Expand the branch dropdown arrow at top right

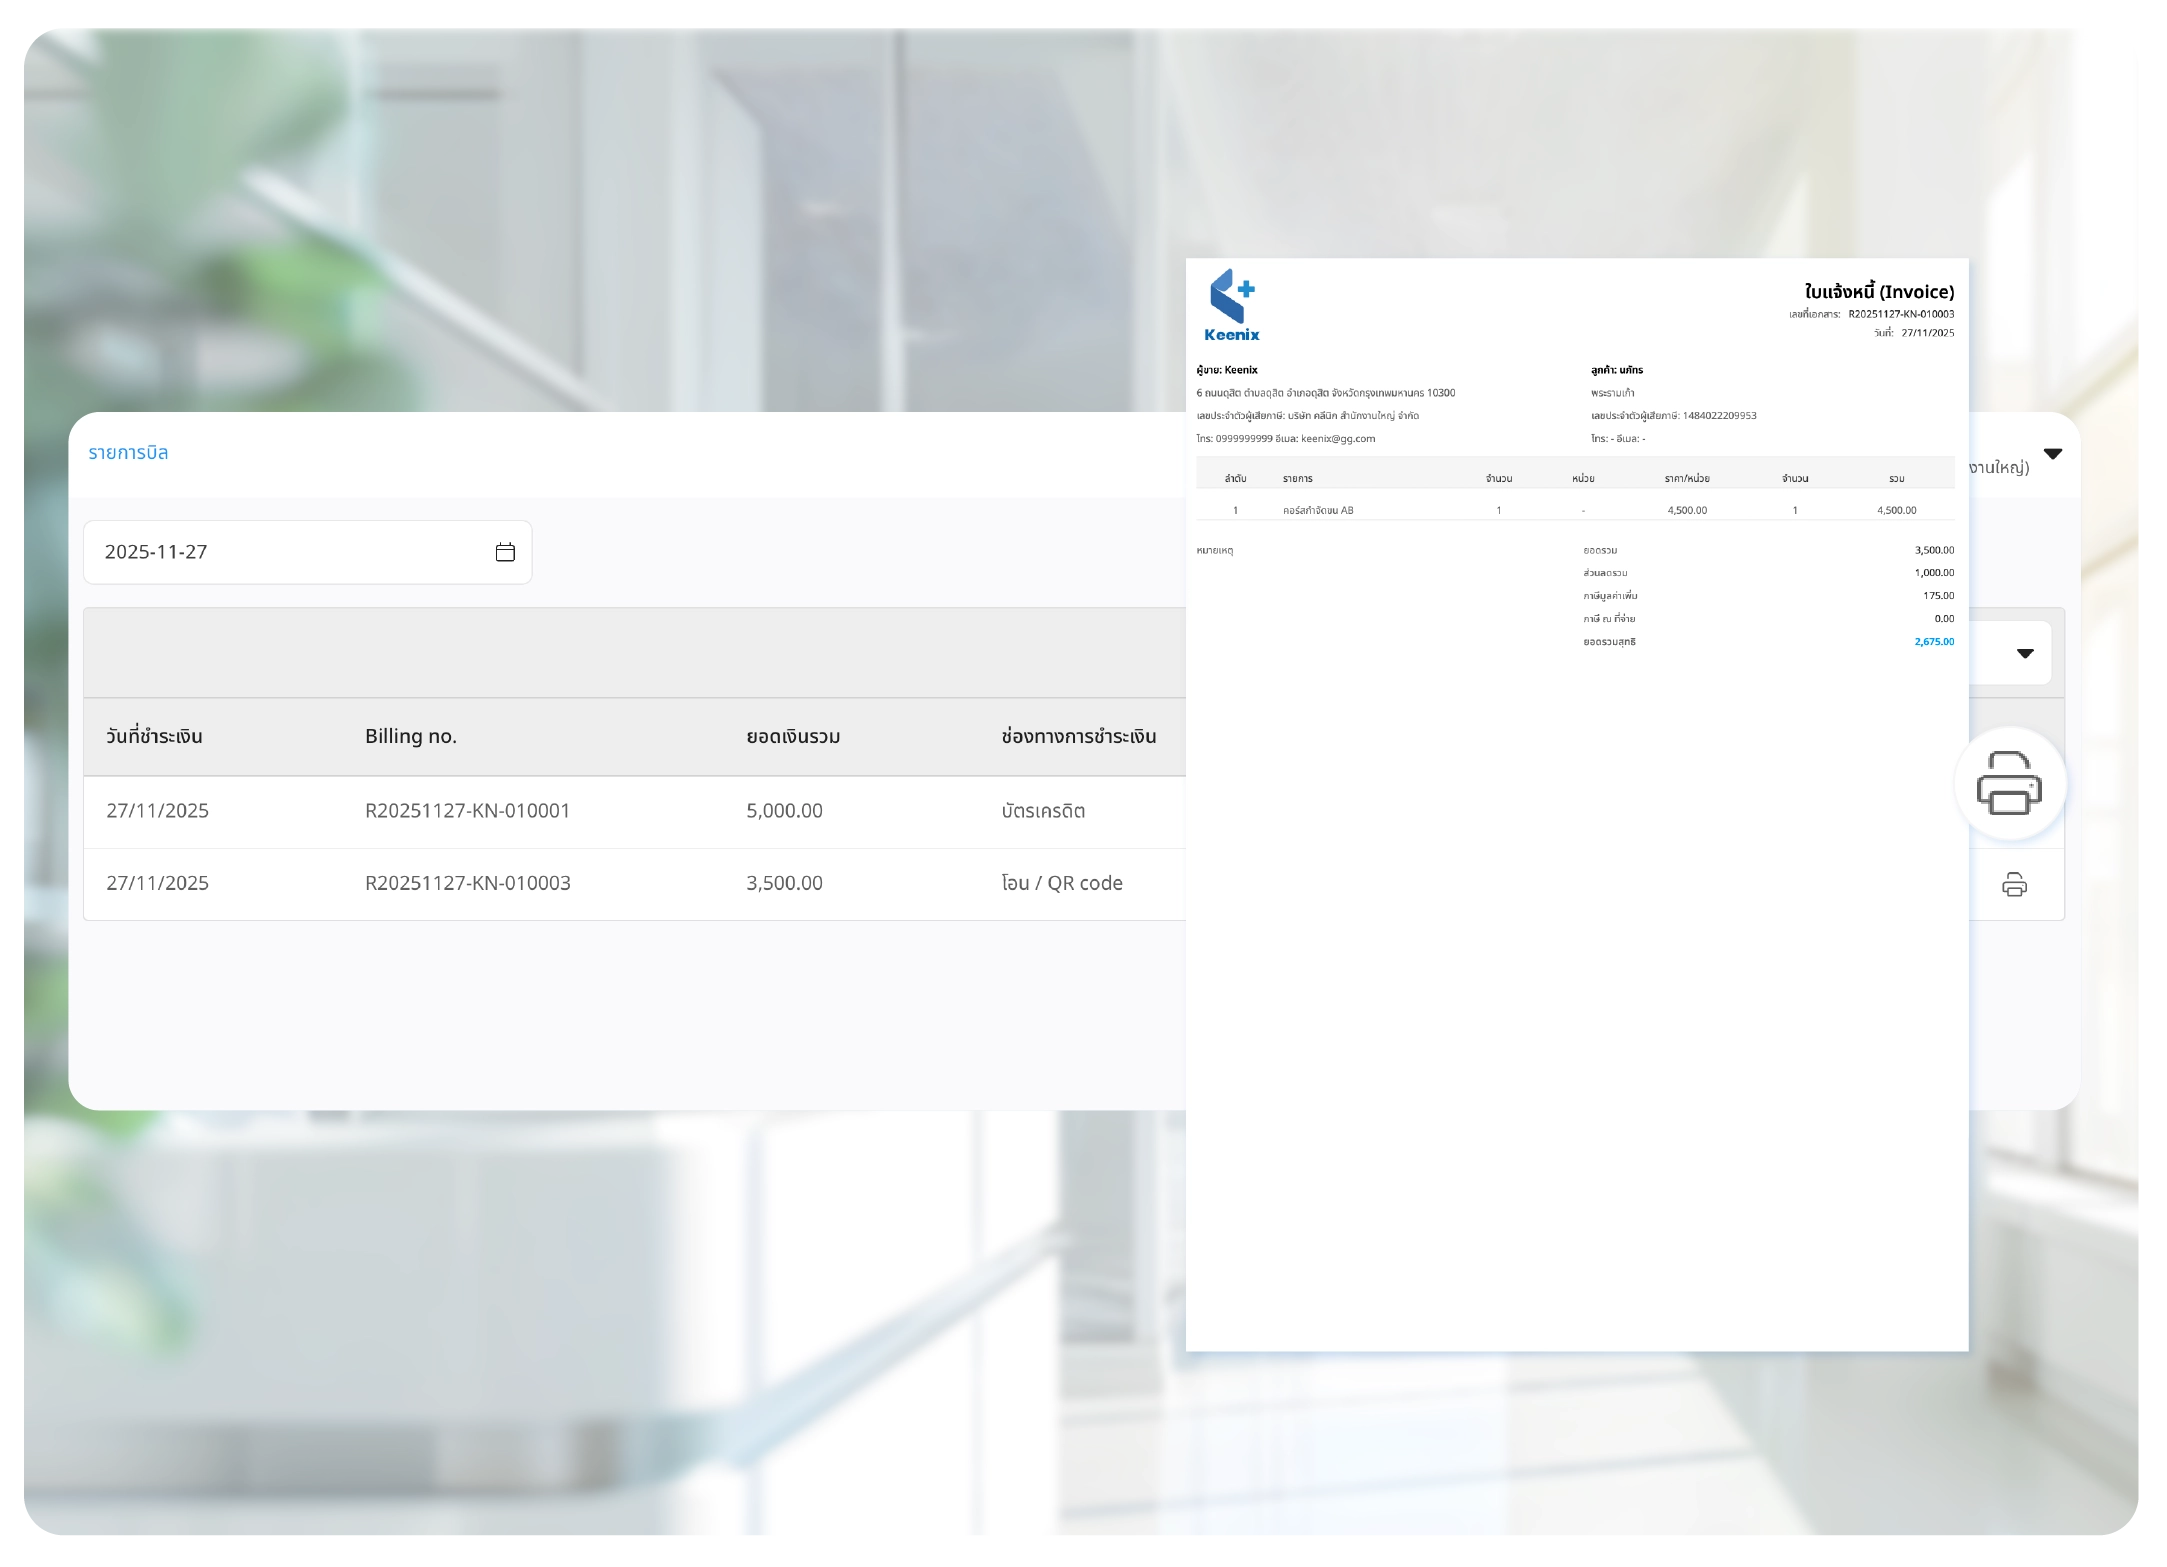[2053, 454]
